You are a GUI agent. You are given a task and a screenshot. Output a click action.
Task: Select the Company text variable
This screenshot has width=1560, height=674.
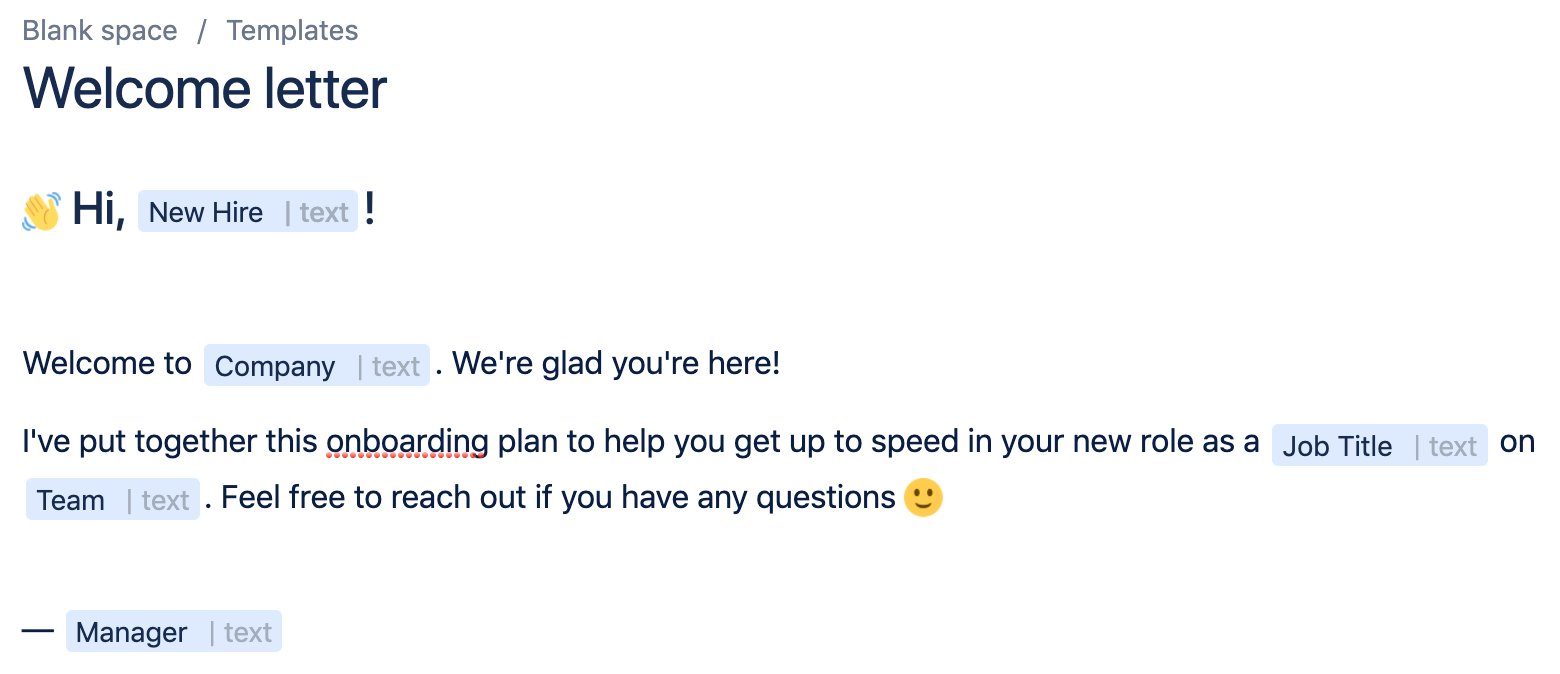317,366
